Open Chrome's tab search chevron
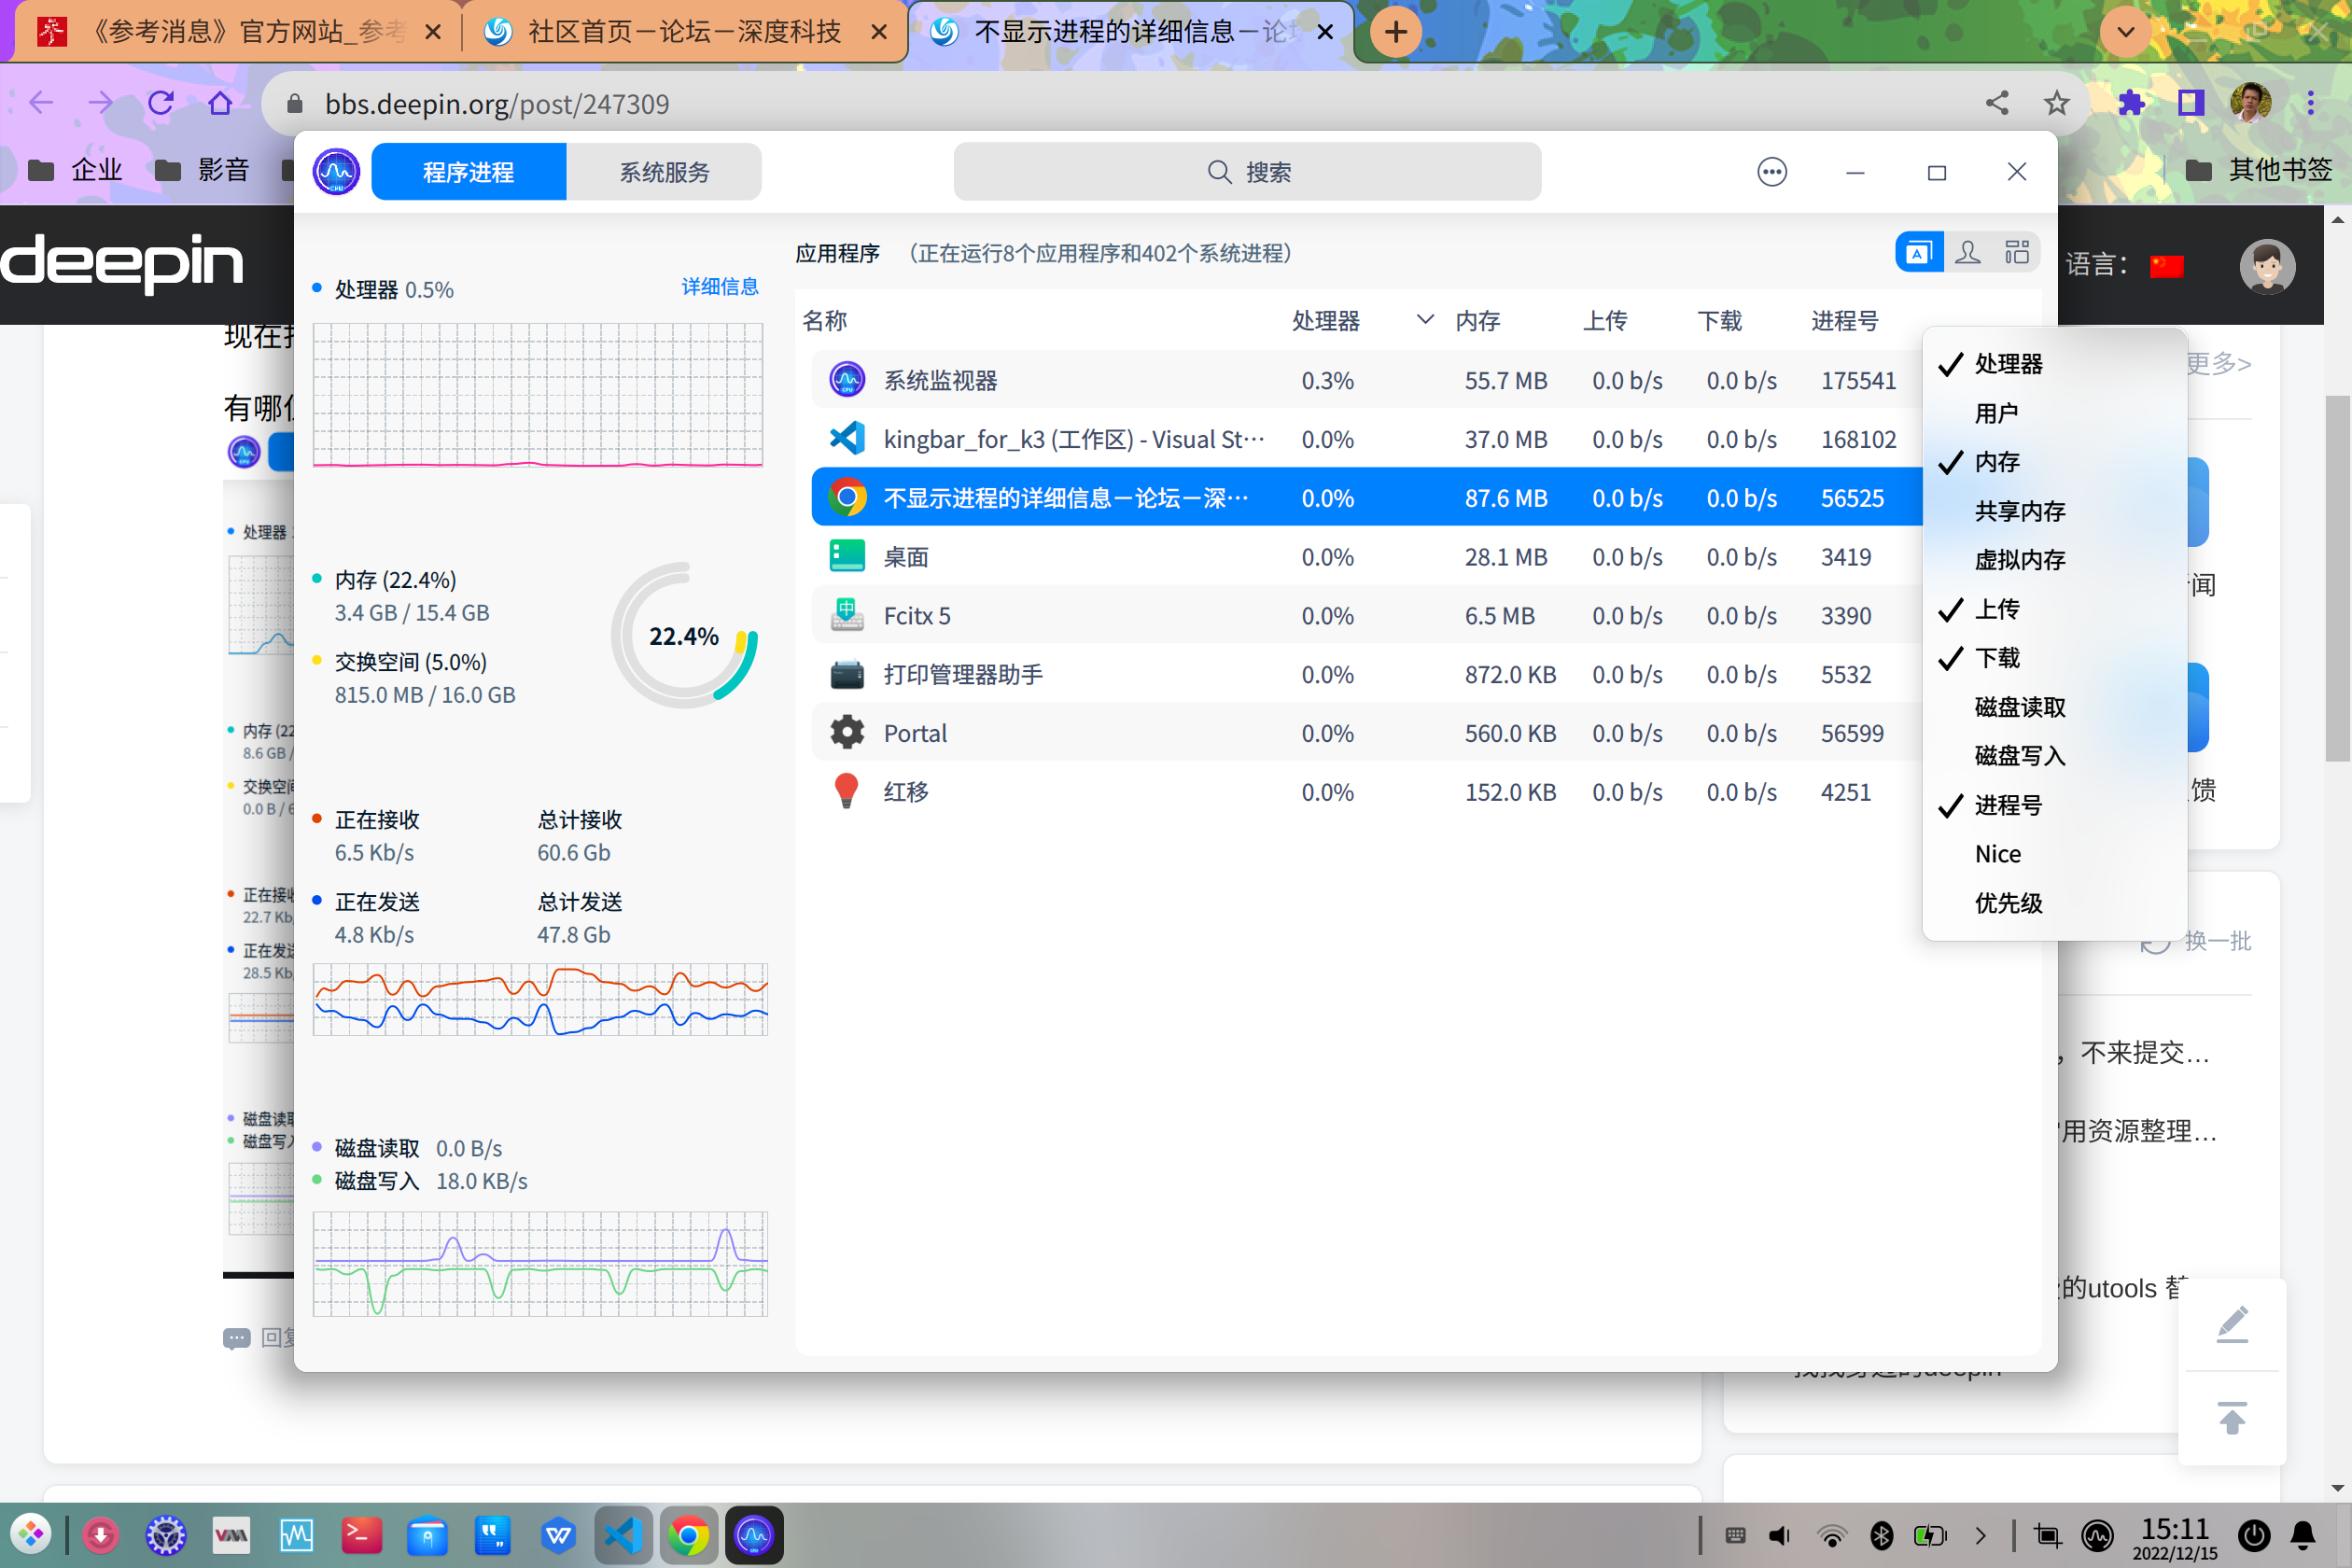 coord(2125,31)
